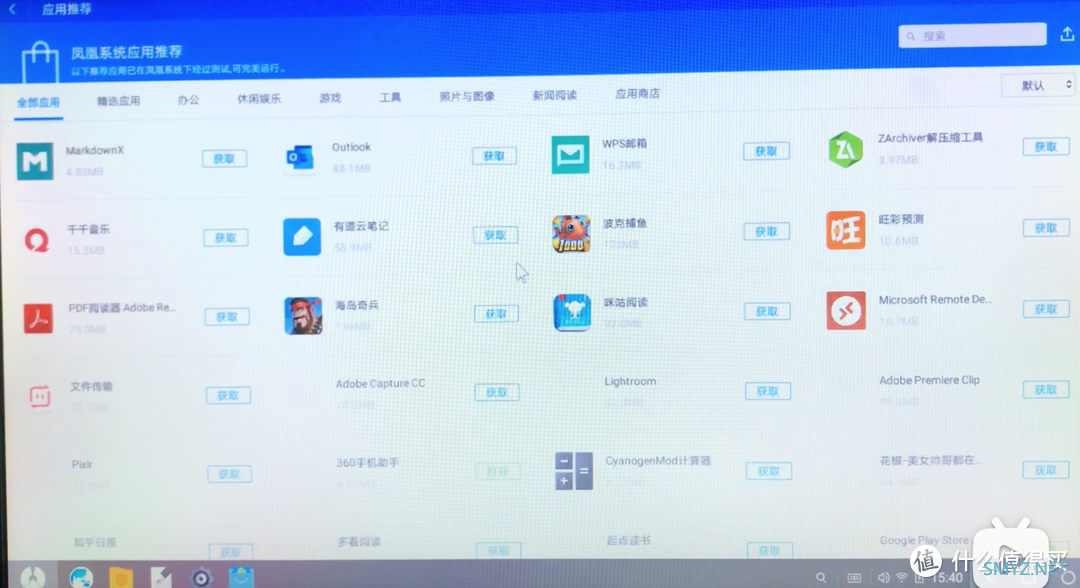This screenshot has width=1080, height=588.
Task: Get the PDF阅读器 Adobe Reader app
Action: pos(227,317)
